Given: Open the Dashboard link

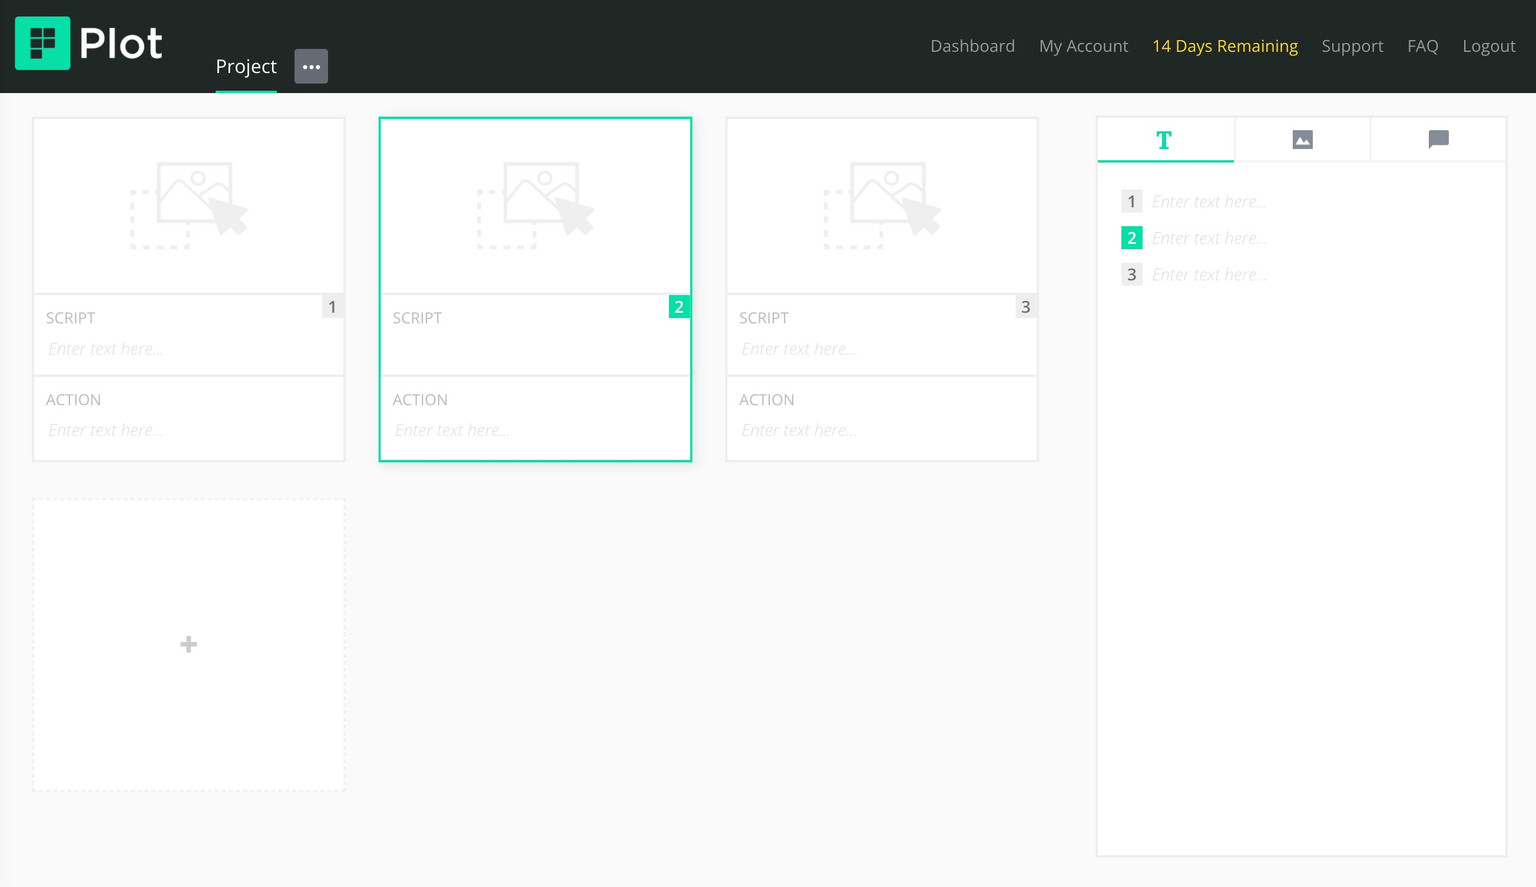Looking at the screenshot, I should [x=972, y=46].
